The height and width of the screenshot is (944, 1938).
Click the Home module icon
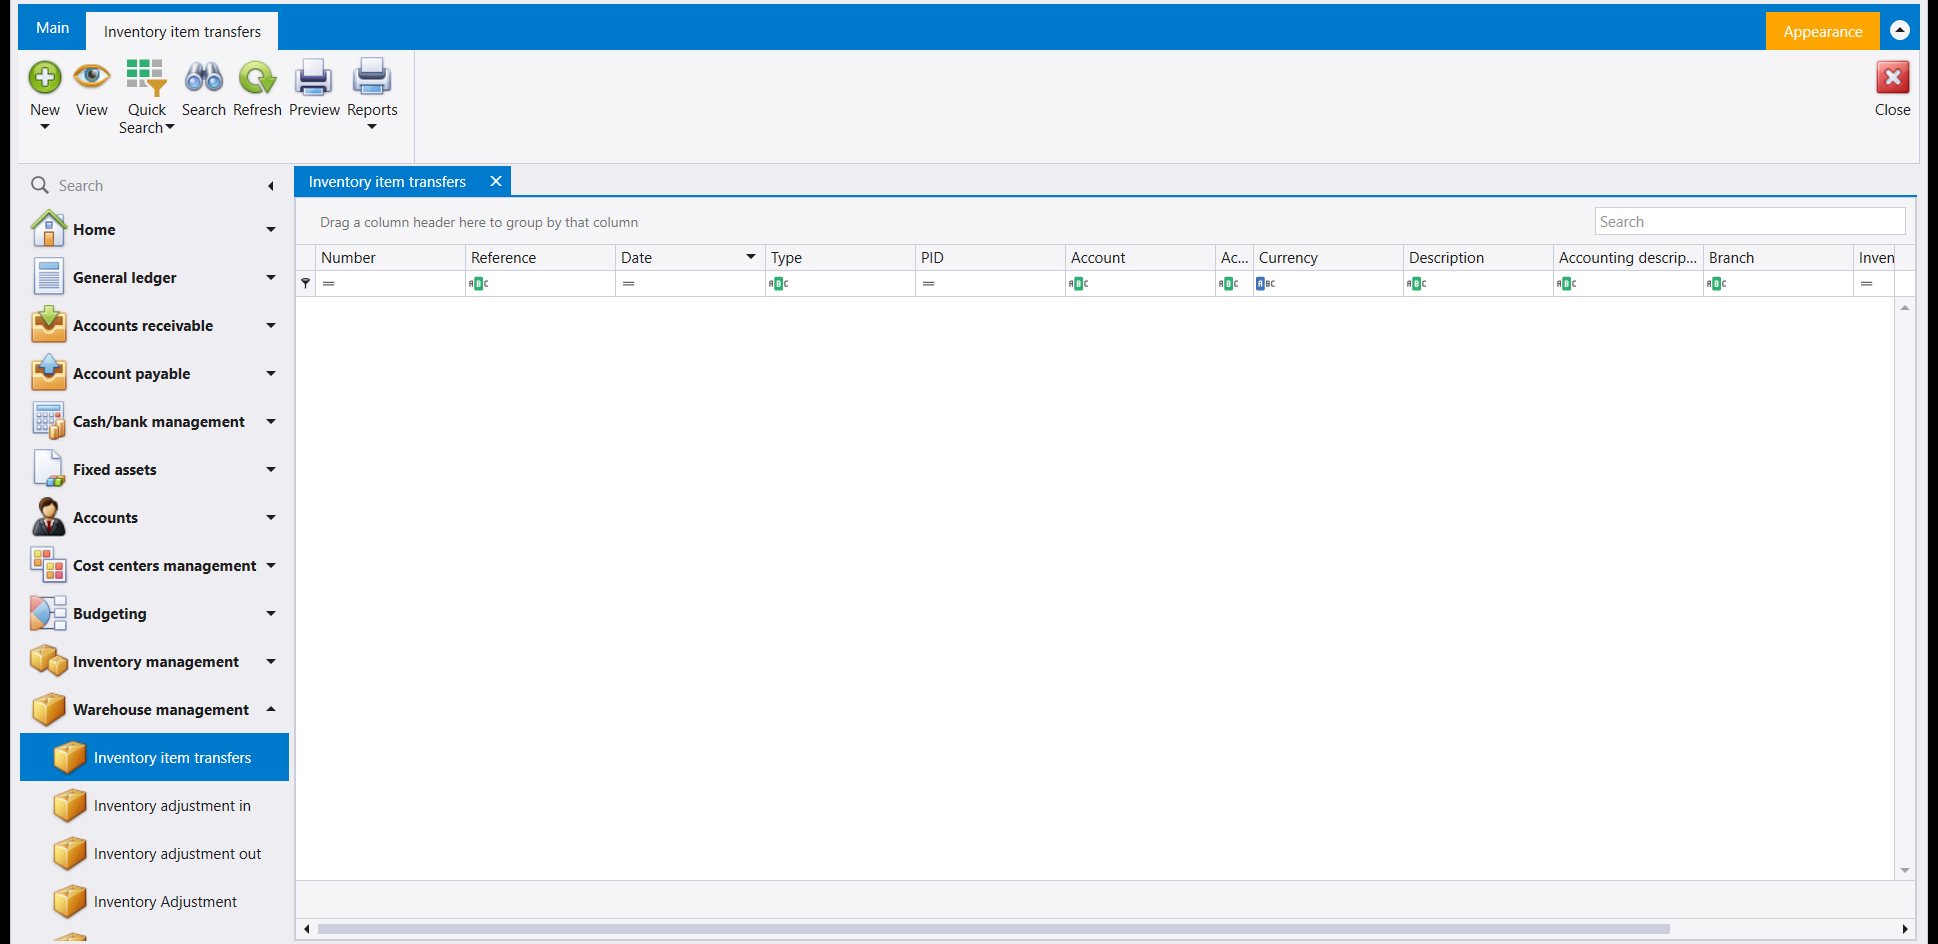[48, 229]
